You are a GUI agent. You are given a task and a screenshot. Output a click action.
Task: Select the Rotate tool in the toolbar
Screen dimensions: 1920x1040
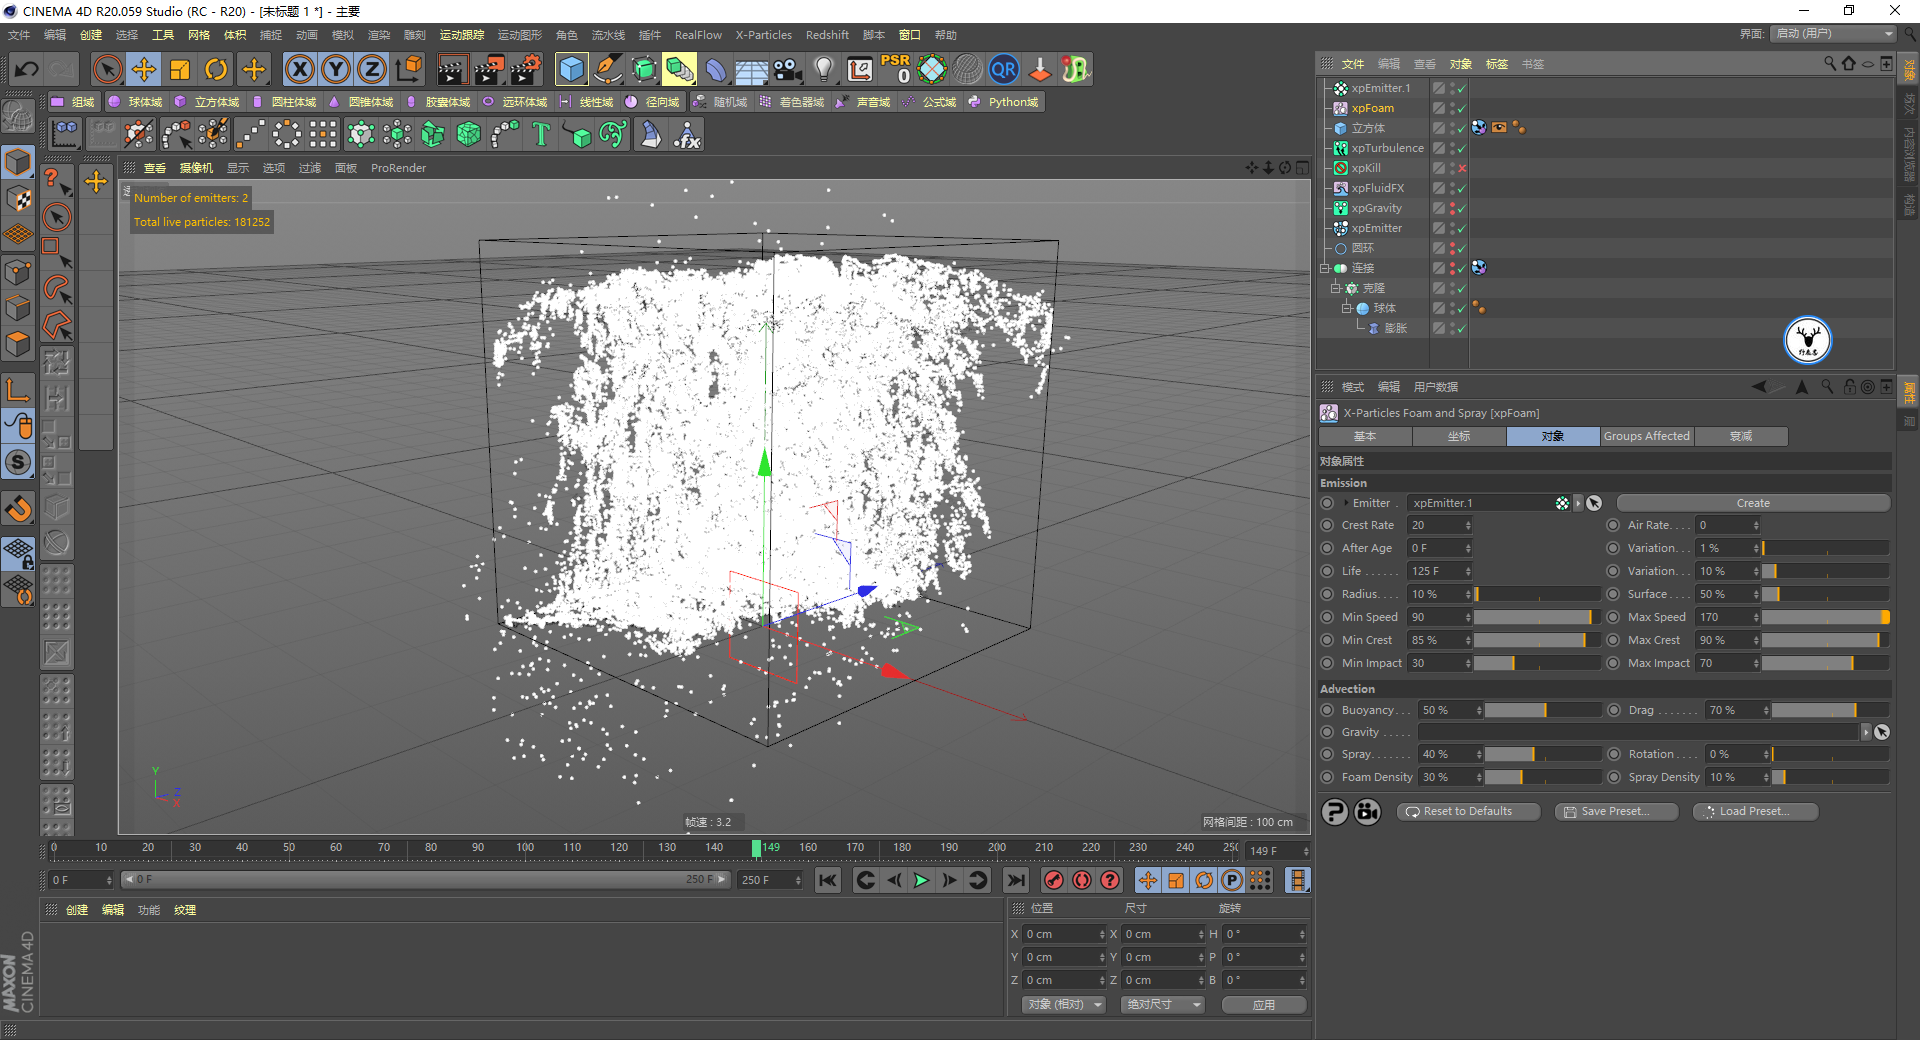(216, 69)
